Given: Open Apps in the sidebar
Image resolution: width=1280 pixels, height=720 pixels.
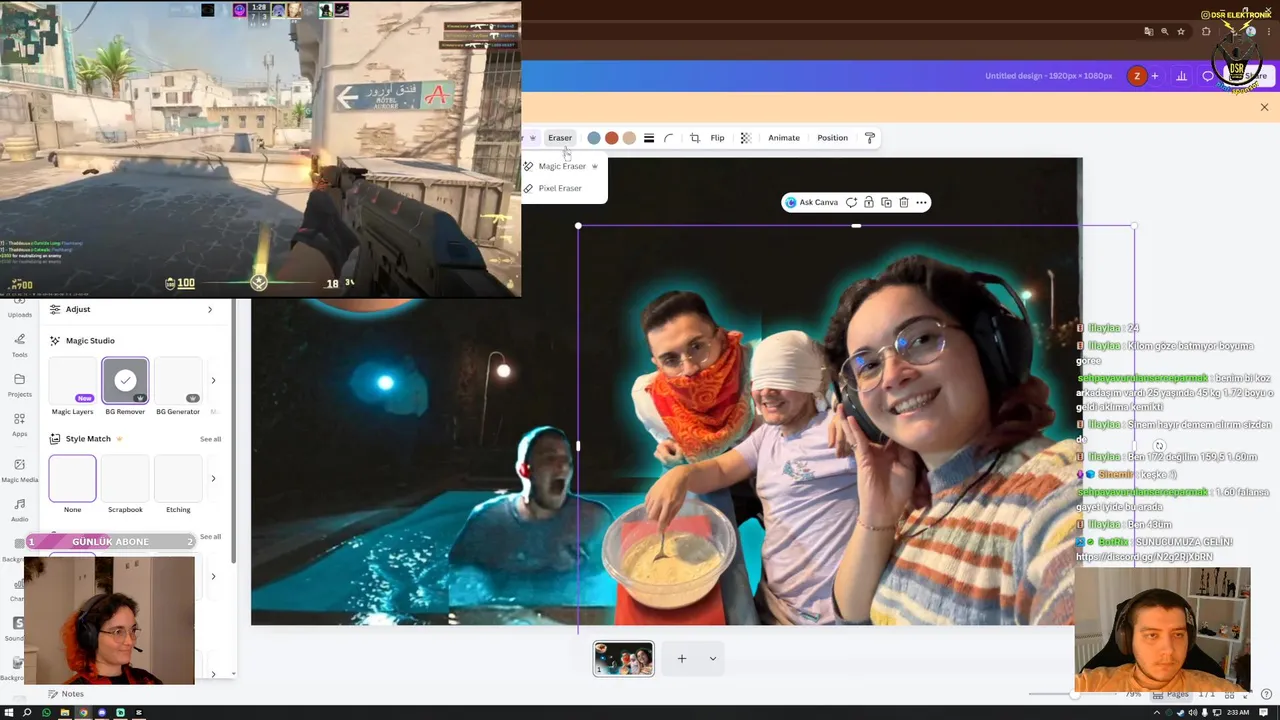Looking at the screenshot, I should pos(19,425).
